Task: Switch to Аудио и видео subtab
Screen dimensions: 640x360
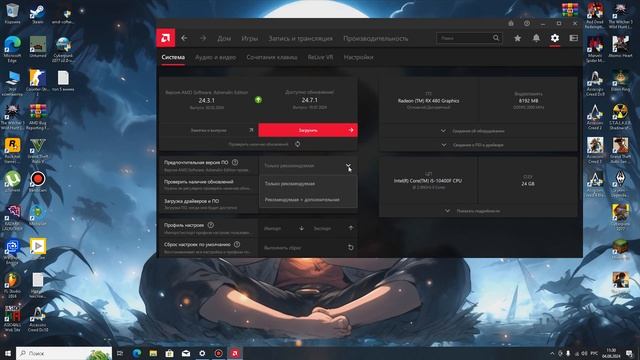Action: click(216, 57)
